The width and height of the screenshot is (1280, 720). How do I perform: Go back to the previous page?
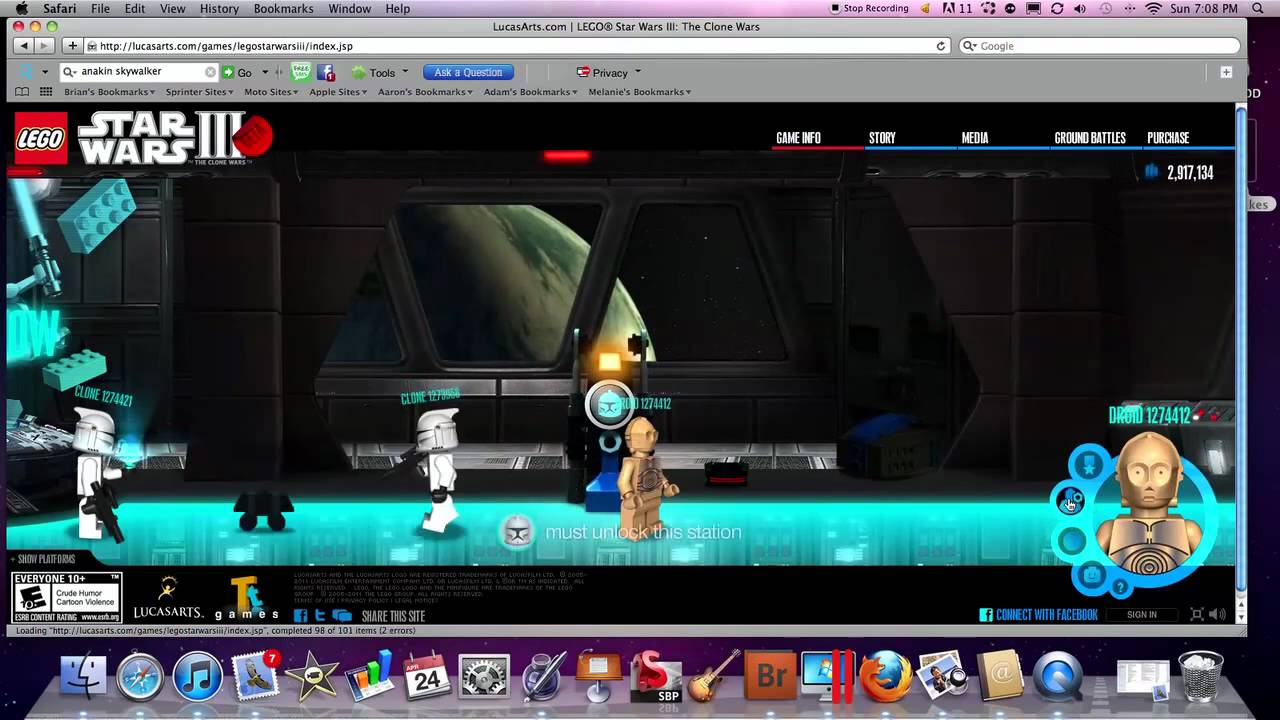coord(23,46)
